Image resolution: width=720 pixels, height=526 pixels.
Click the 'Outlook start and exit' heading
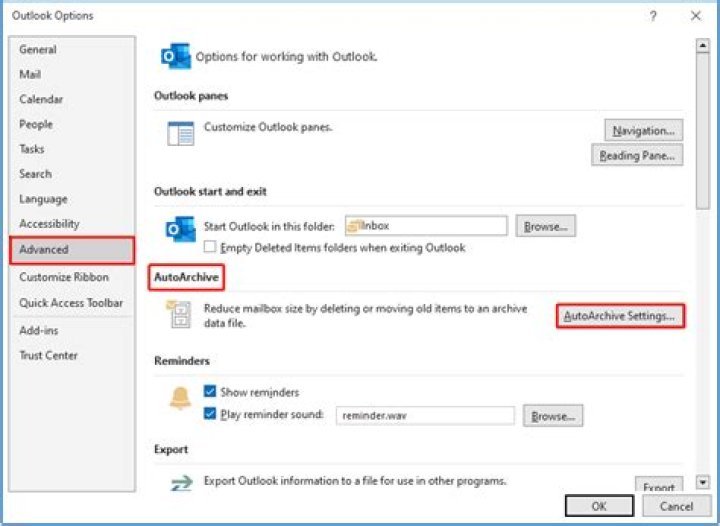[210, 191]
